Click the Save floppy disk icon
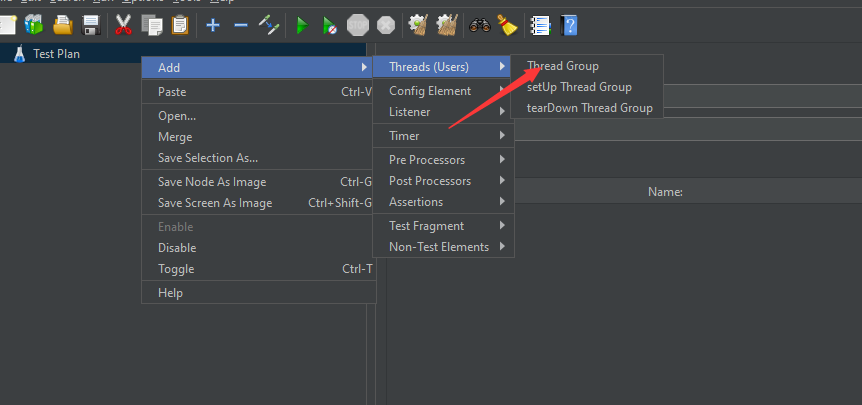This screenshot has width=862, height=405. pos(91,25)
